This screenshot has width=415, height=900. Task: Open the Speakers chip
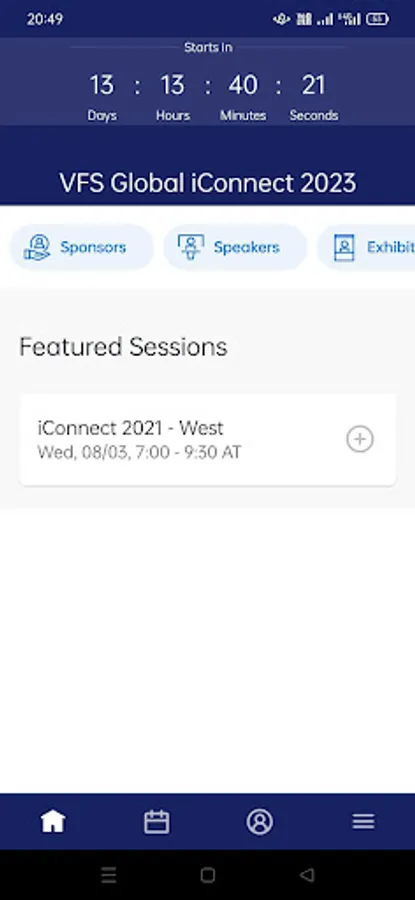point(235,247)
